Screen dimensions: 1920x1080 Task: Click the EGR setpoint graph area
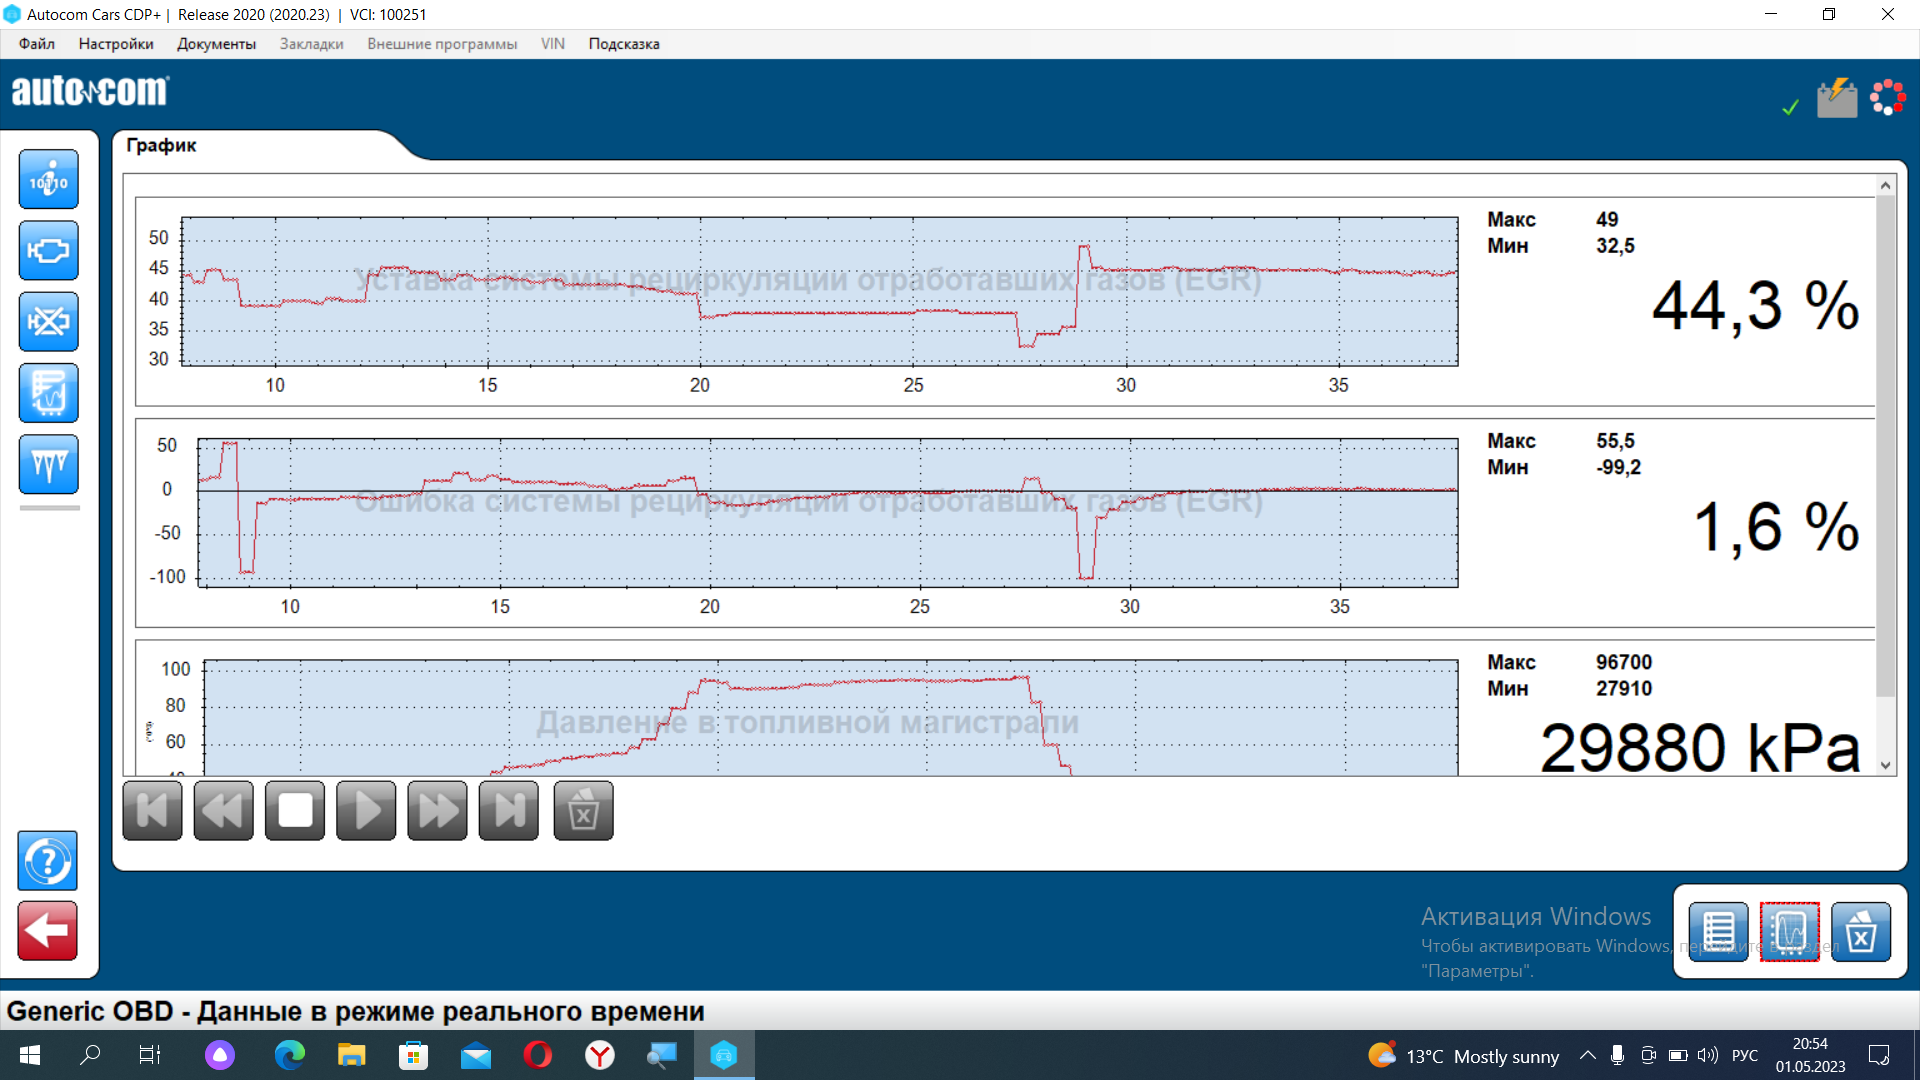coord(819,291)
